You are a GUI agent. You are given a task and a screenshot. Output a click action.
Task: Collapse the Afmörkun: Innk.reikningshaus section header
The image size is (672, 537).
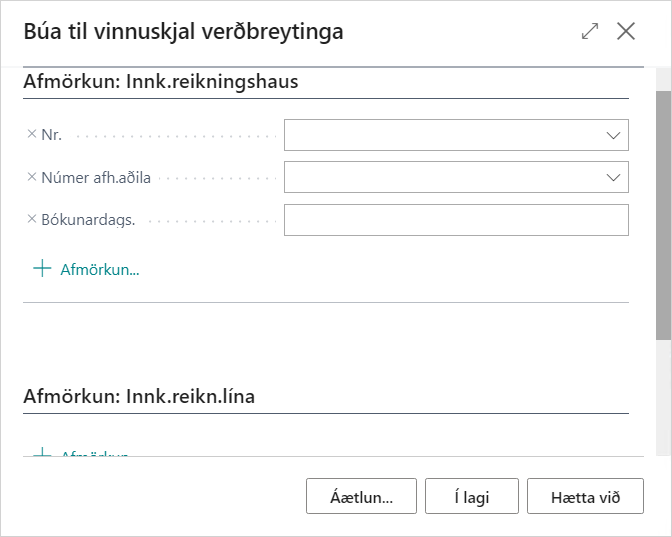click(x=161, y=82)
